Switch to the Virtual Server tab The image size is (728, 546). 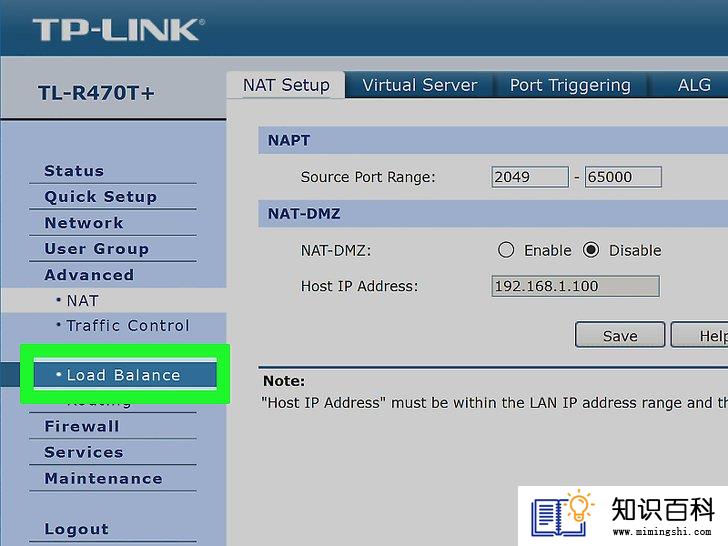pos(420,85)
